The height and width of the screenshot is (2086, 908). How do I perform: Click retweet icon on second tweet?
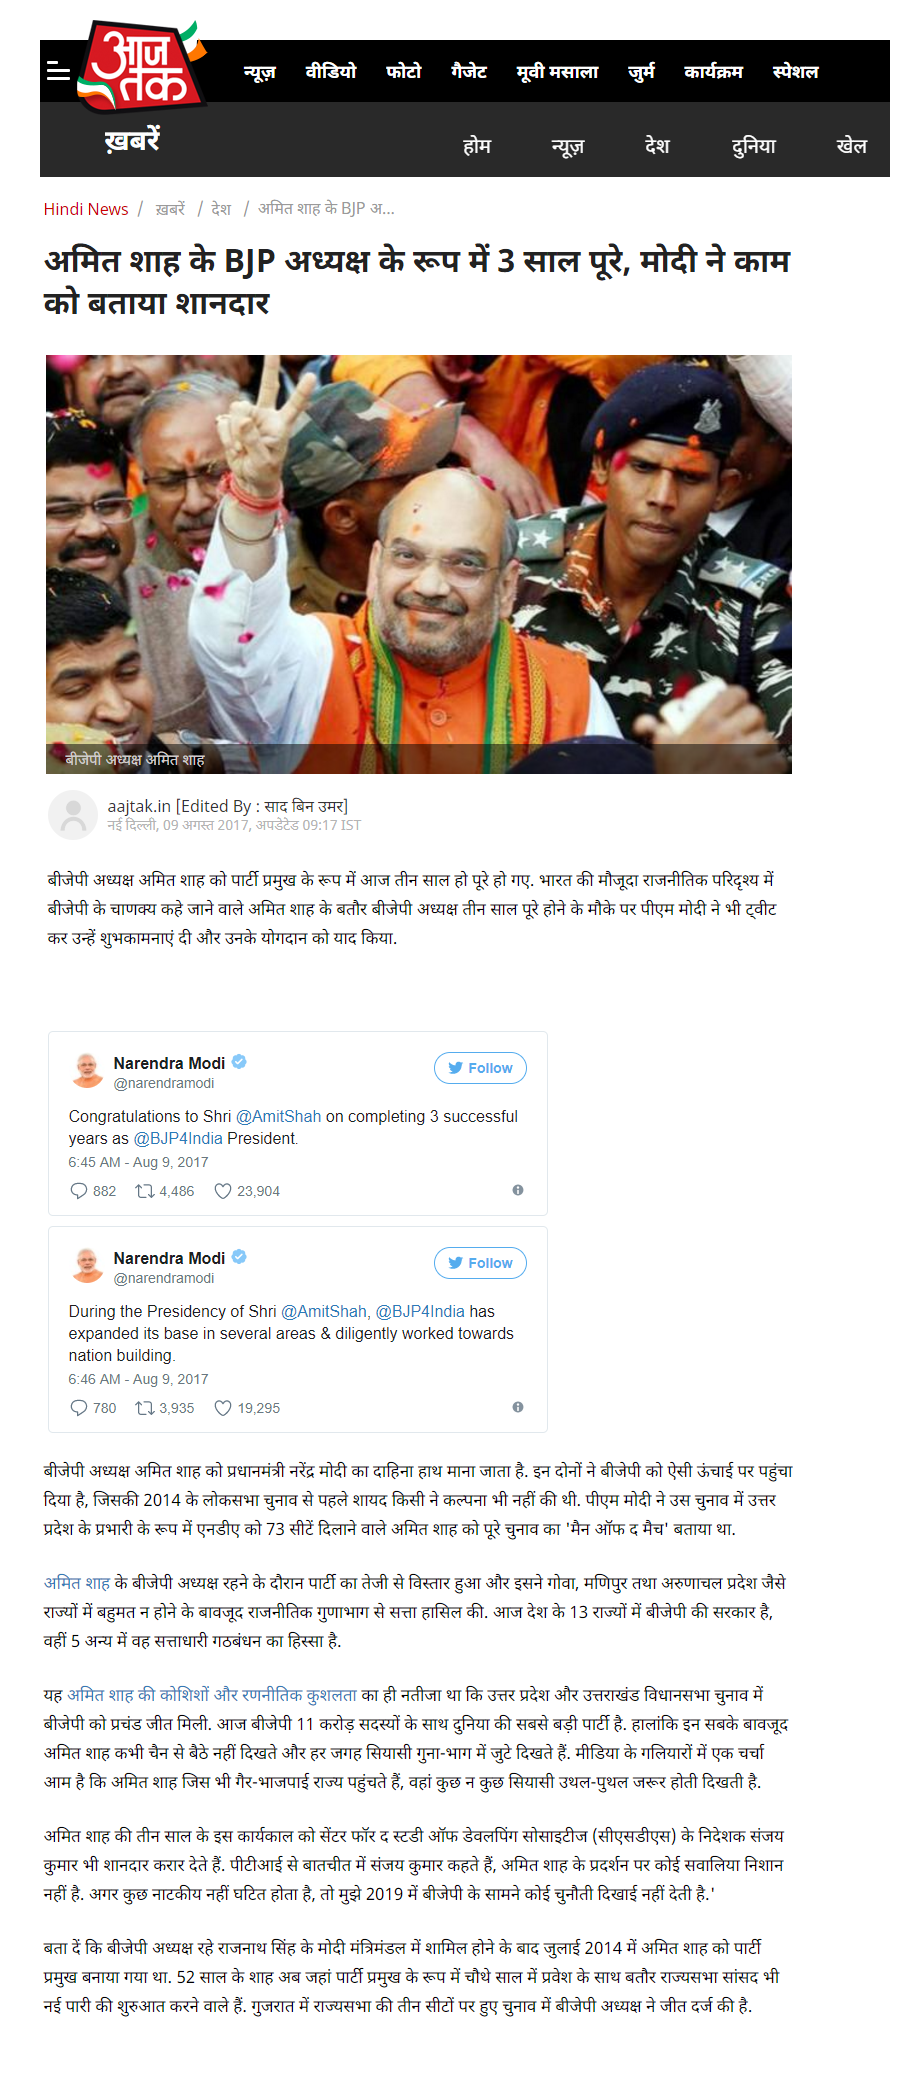145,1408
